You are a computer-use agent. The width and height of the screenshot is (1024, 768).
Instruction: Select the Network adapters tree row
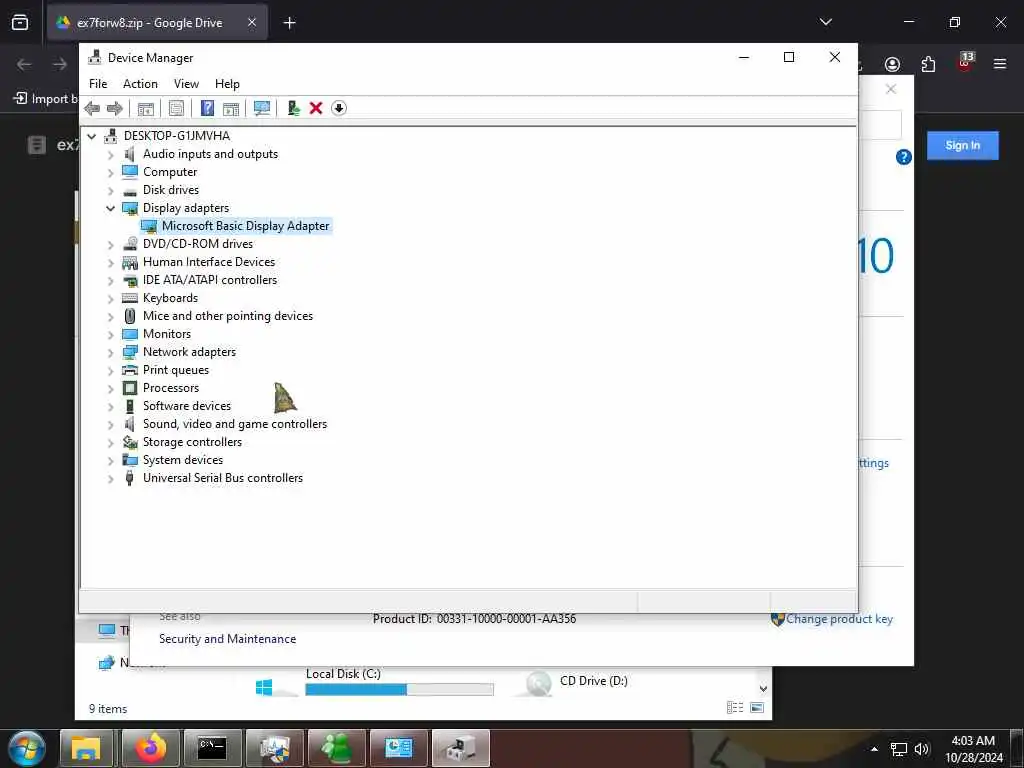189,352
